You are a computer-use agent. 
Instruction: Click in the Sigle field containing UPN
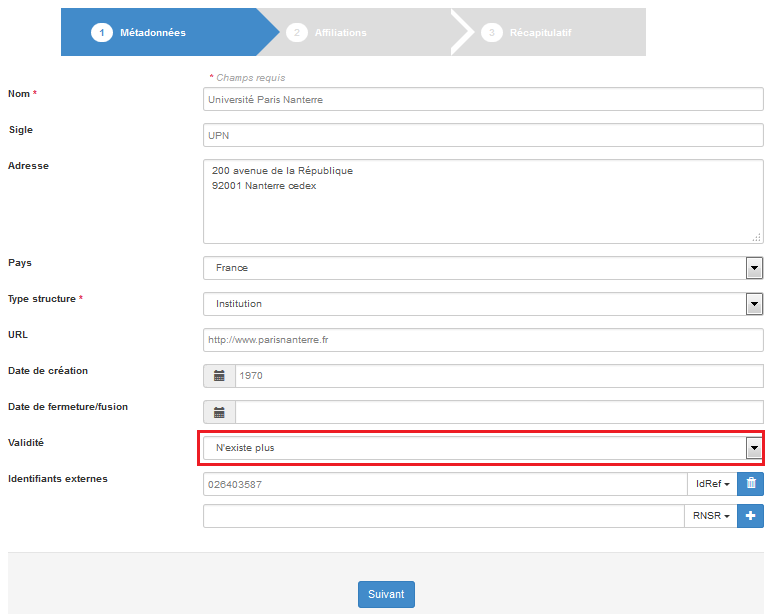(483, 135)
